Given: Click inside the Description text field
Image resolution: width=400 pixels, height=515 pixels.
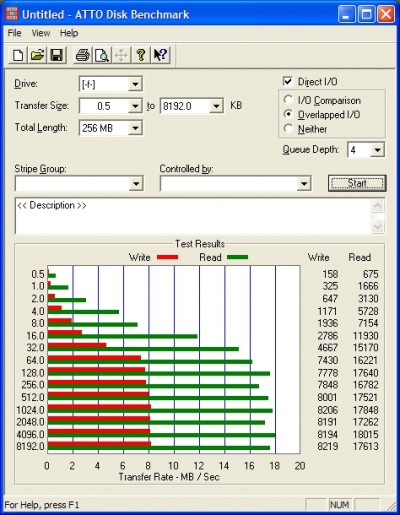Looking at the screenshot, I should (193, 216).
